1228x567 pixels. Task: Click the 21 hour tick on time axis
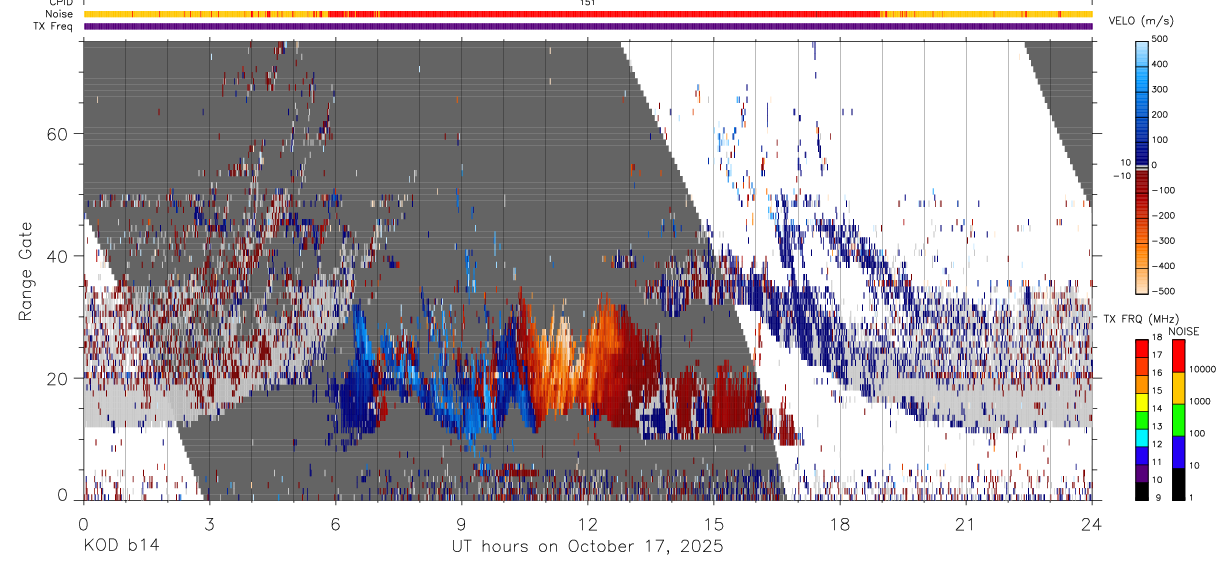click(x=966, y=524)
